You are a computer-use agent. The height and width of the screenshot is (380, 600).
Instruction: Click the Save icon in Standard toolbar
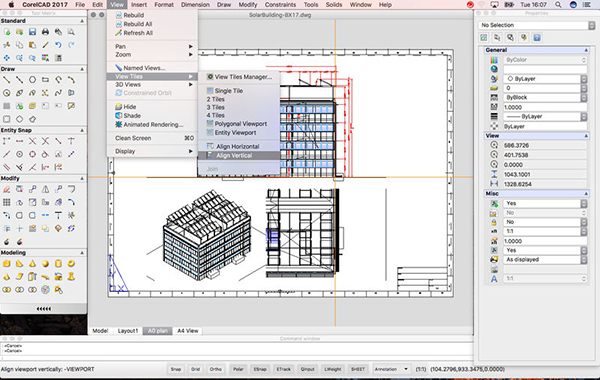(x=33, y=32)
